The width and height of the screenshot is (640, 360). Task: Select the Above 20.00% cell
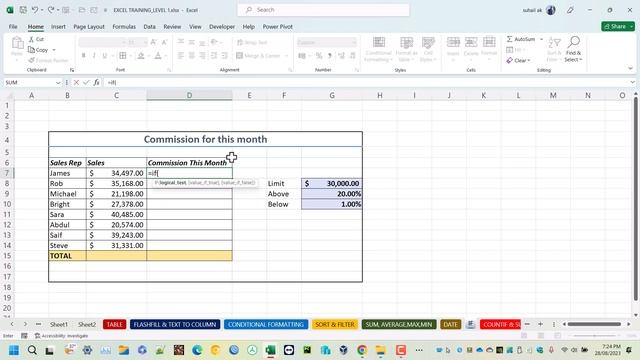332,194
